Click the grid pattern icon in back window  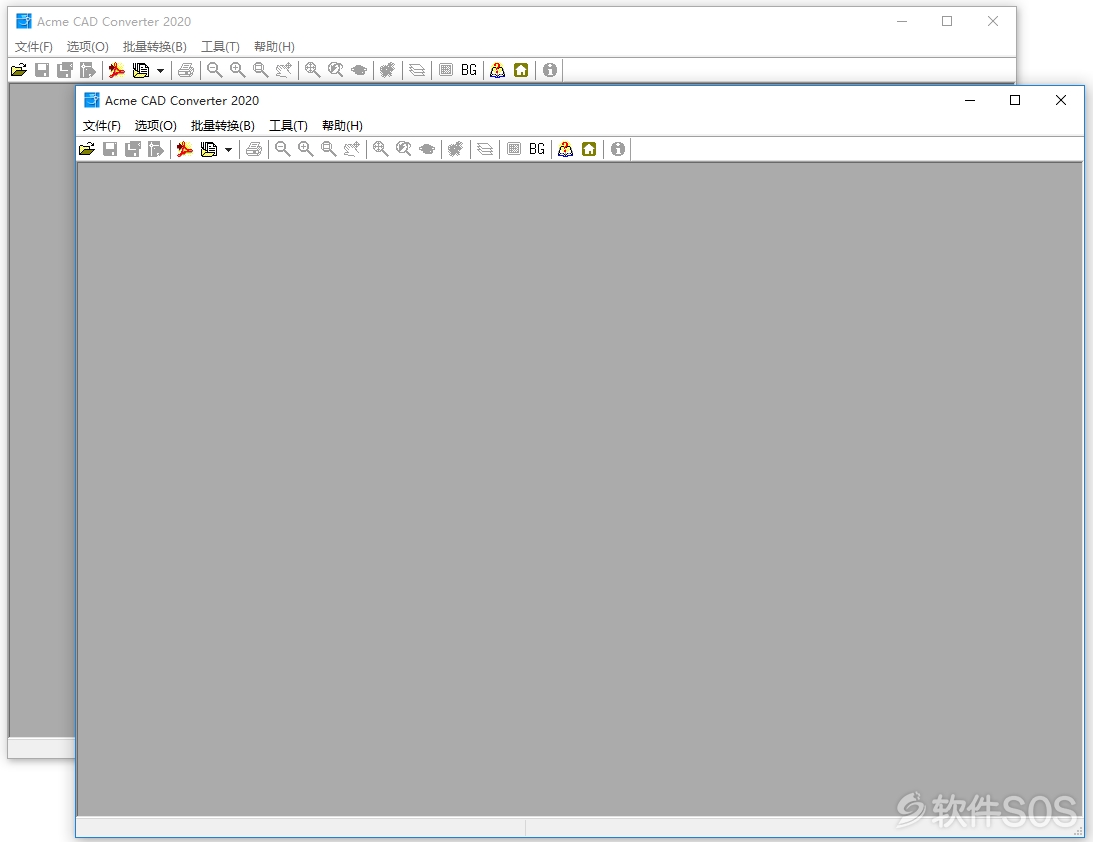446,70
